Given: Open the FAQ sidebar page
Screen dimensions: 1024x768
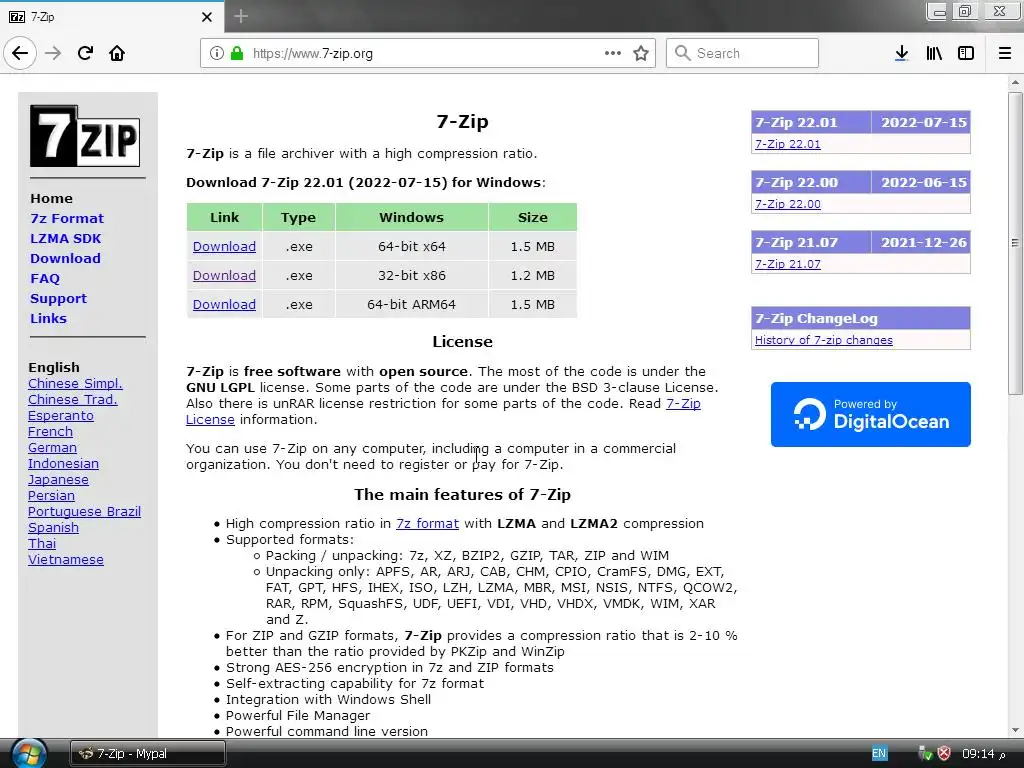Looking at the screenshot, I should (45, 278).
